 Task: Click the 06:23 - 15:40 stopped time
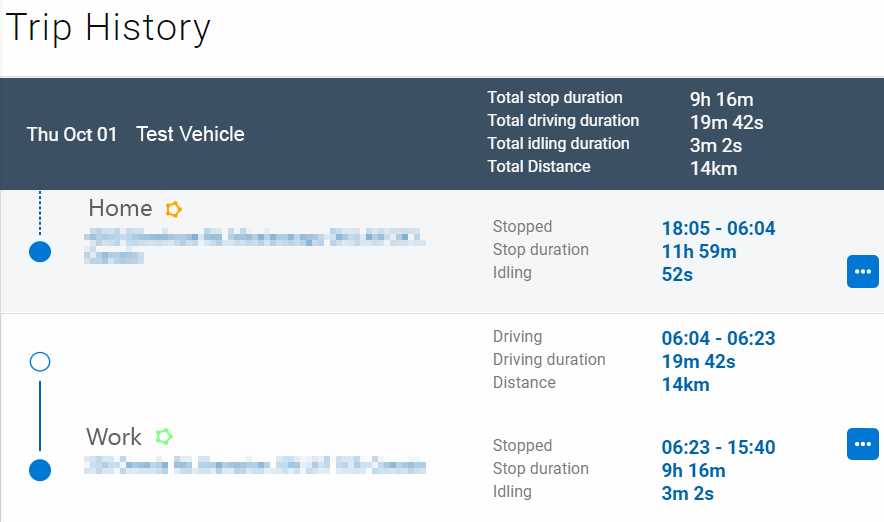click(x=718, y=447)
